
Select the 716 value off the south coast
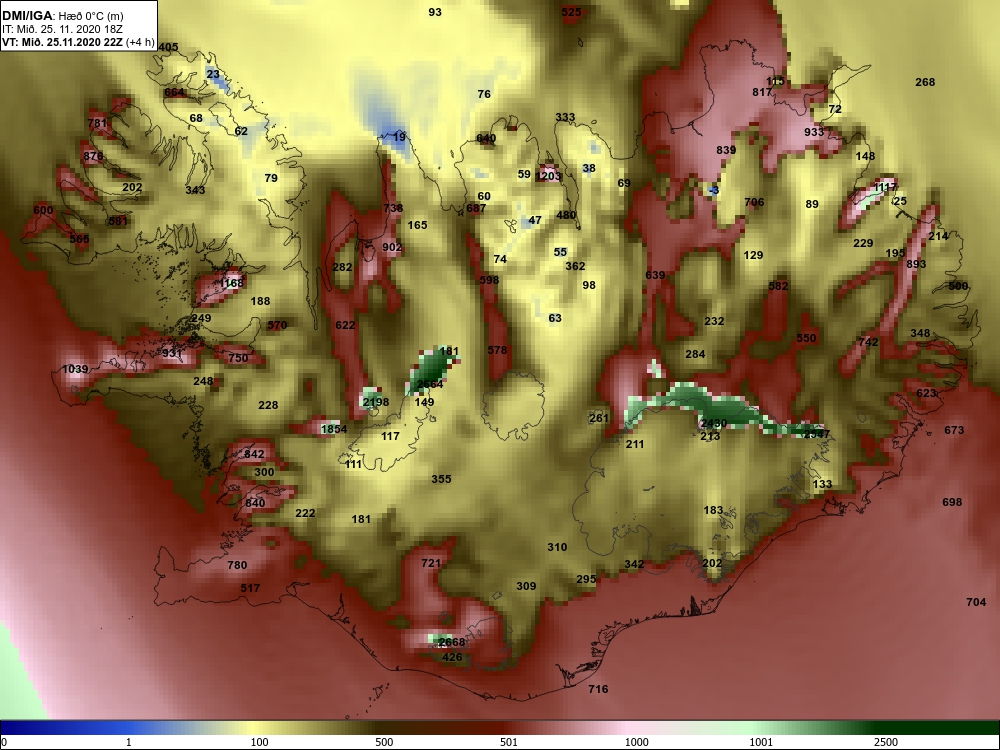[598, 689]
